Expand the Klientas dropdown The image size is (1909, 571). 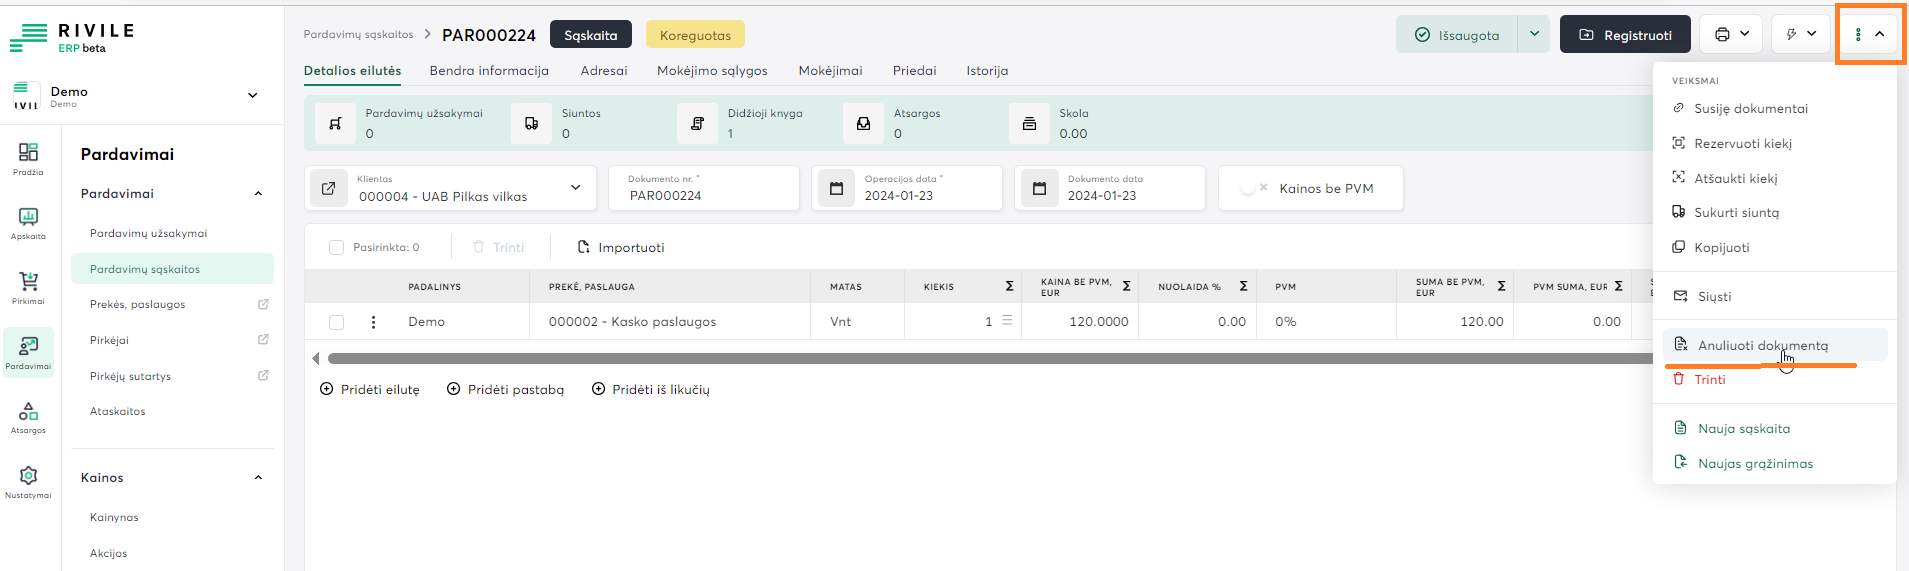(x=576, y=188)
